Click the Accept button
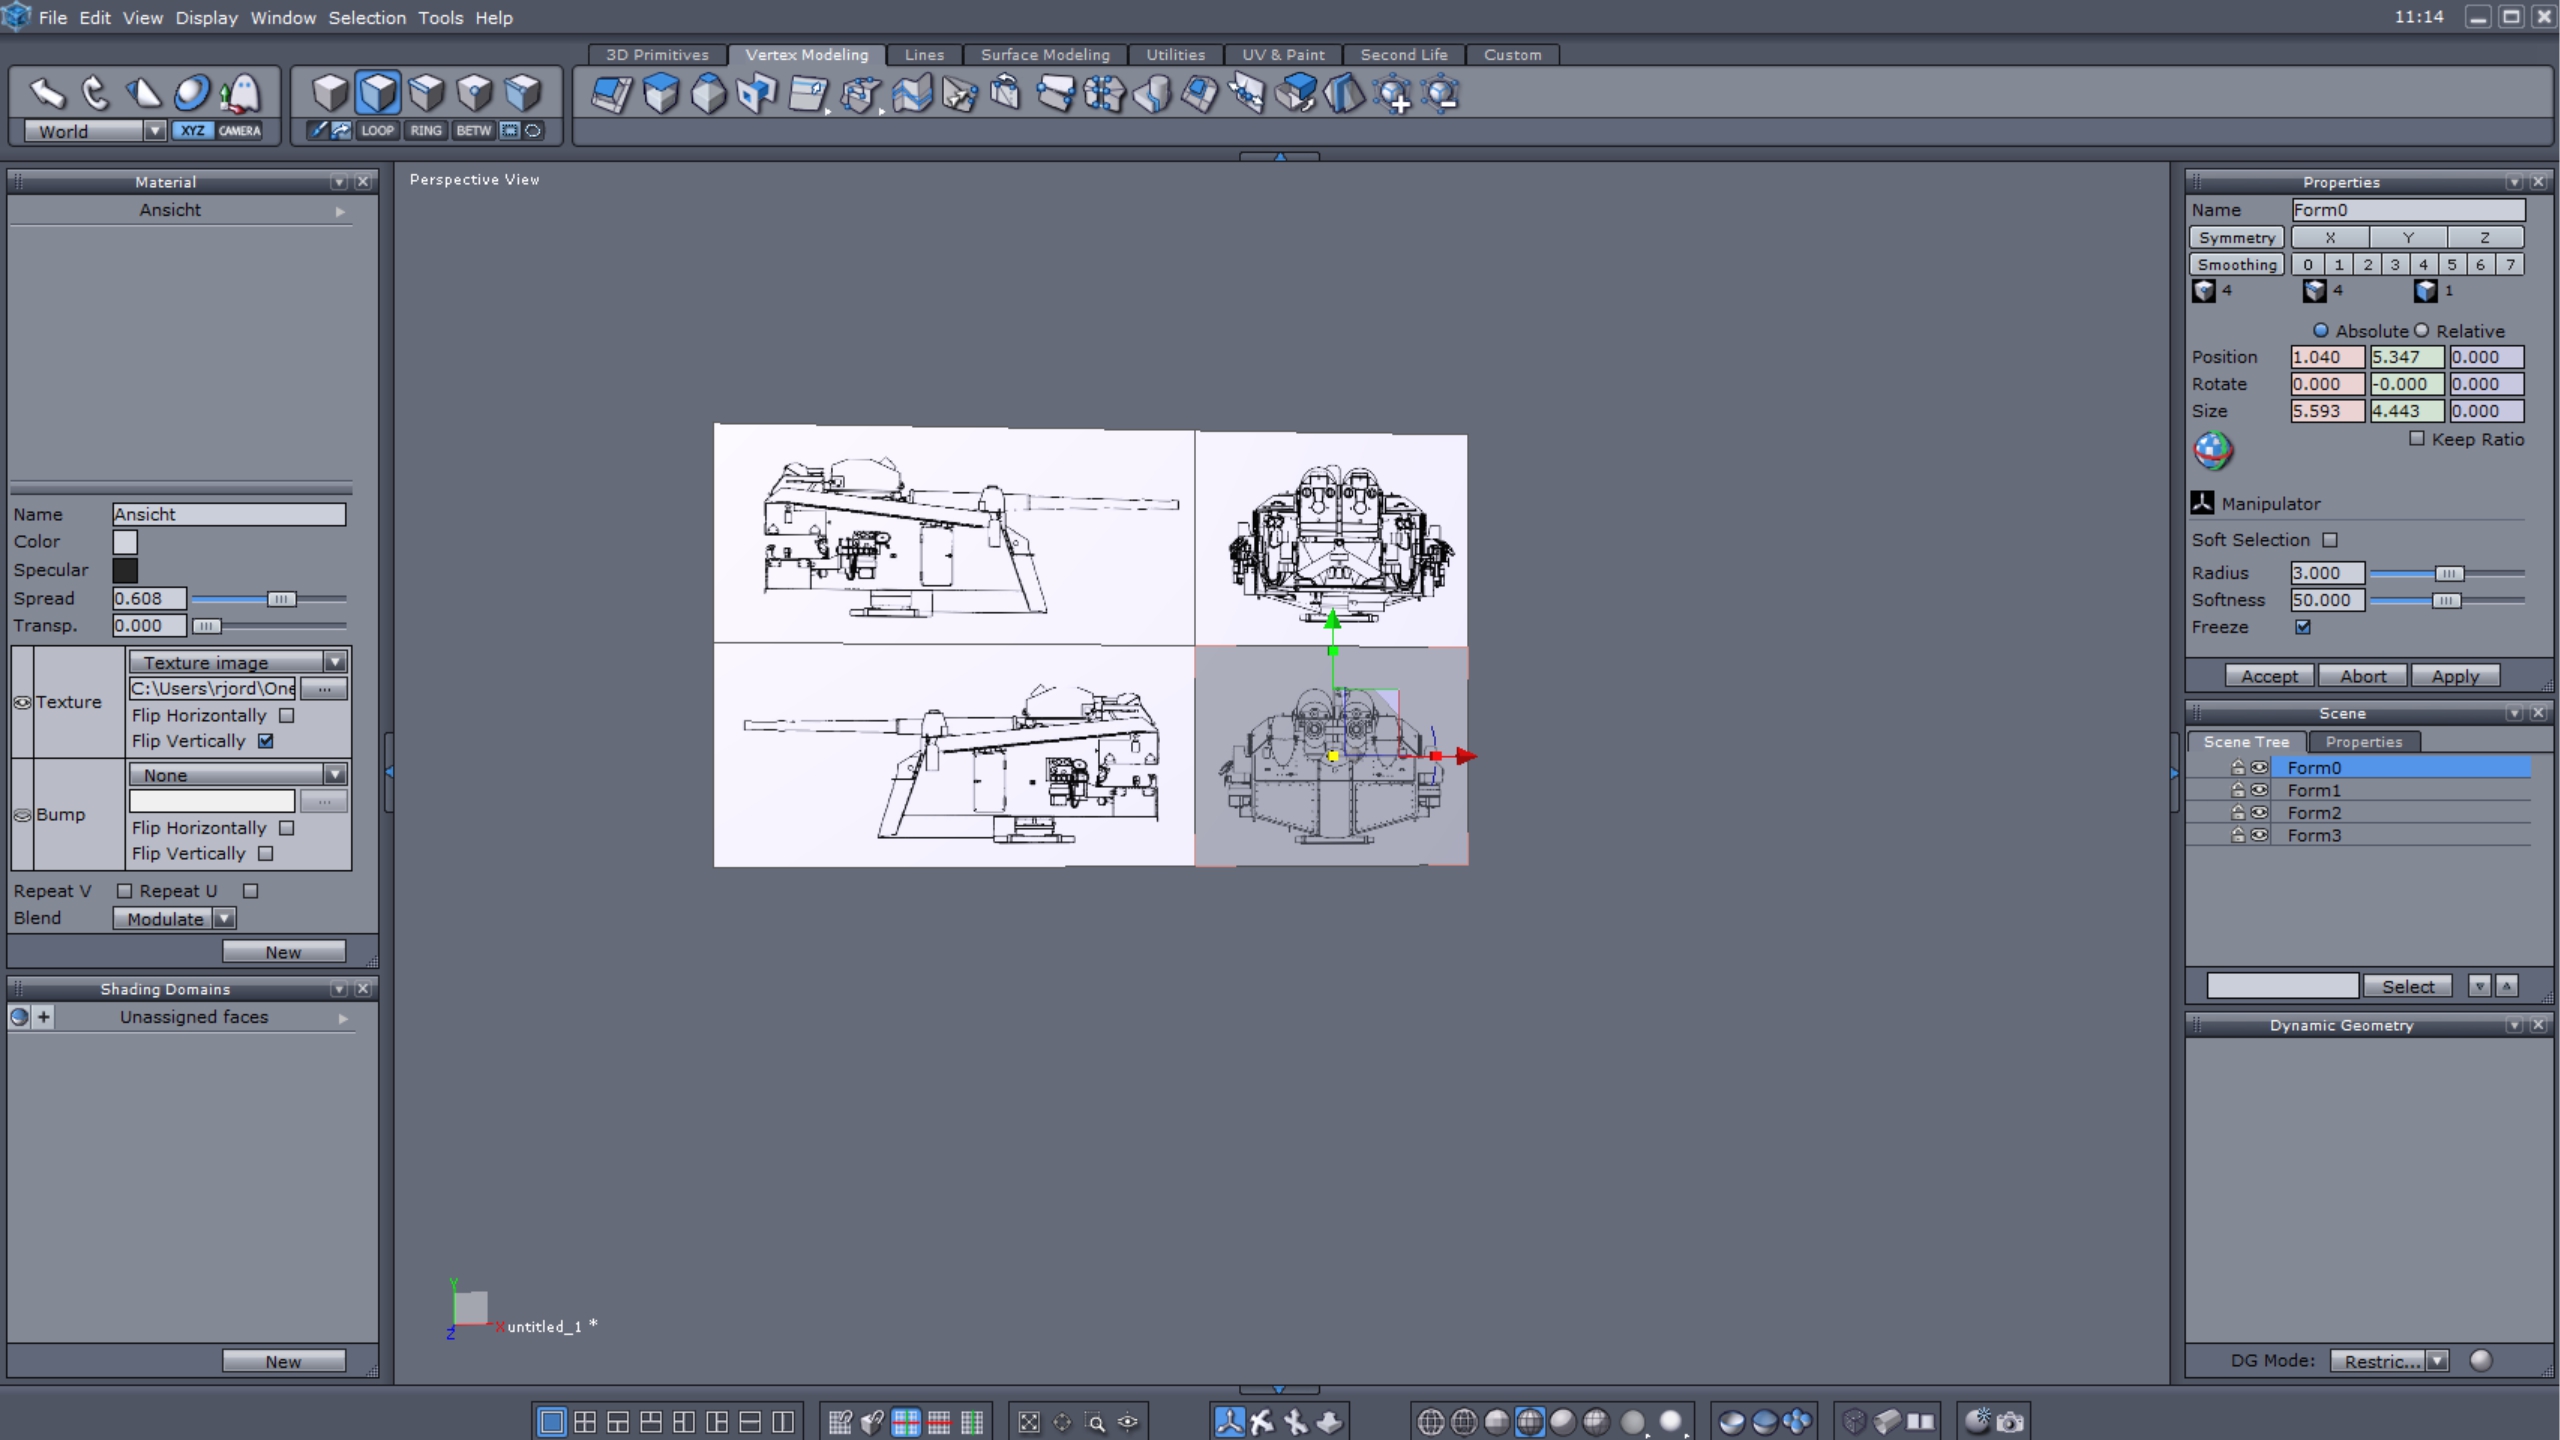Screen dimensions: 2560x1440 pos(2268,676)
